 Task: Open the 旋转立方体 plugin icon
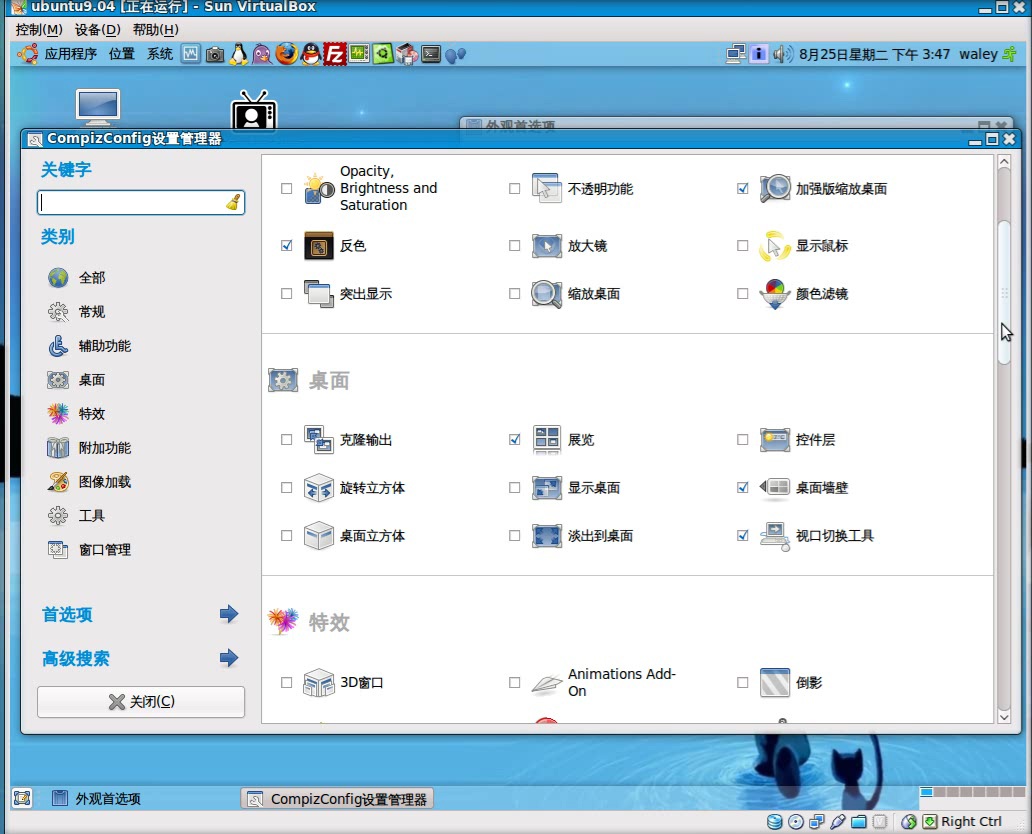(319, 488)
